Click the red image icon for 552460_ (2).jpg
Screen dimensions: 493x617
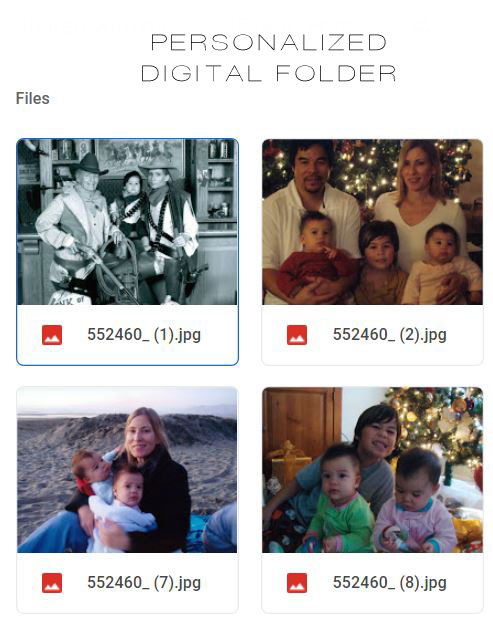pyautogui.click(x=297, y=335)
